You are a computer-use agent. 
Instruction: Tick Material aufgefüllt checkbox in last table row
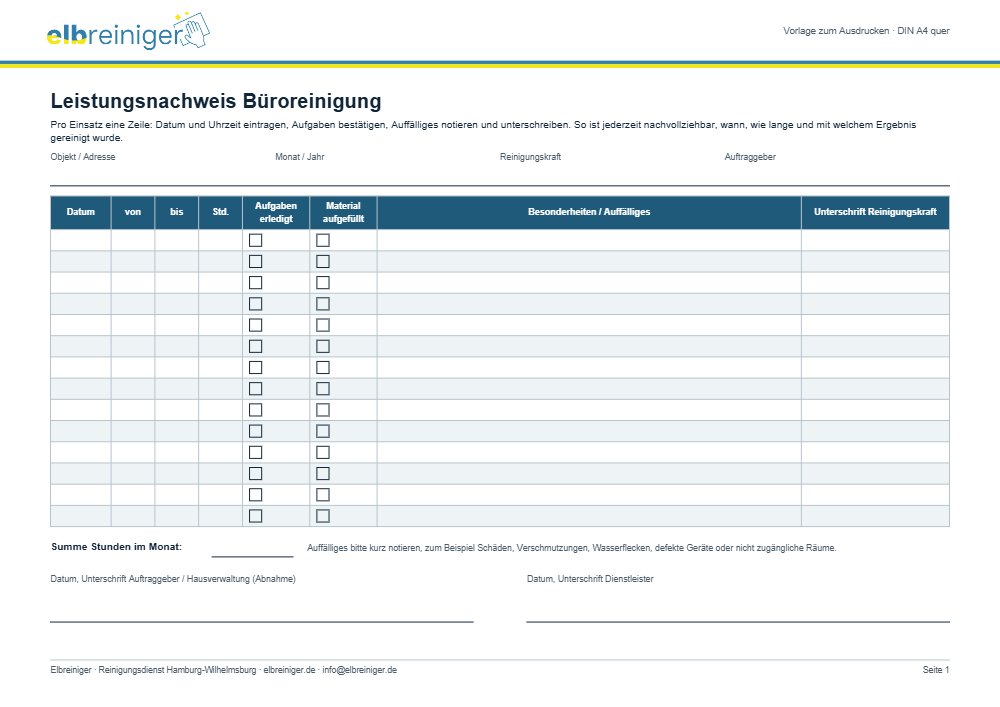click(323, 516)
